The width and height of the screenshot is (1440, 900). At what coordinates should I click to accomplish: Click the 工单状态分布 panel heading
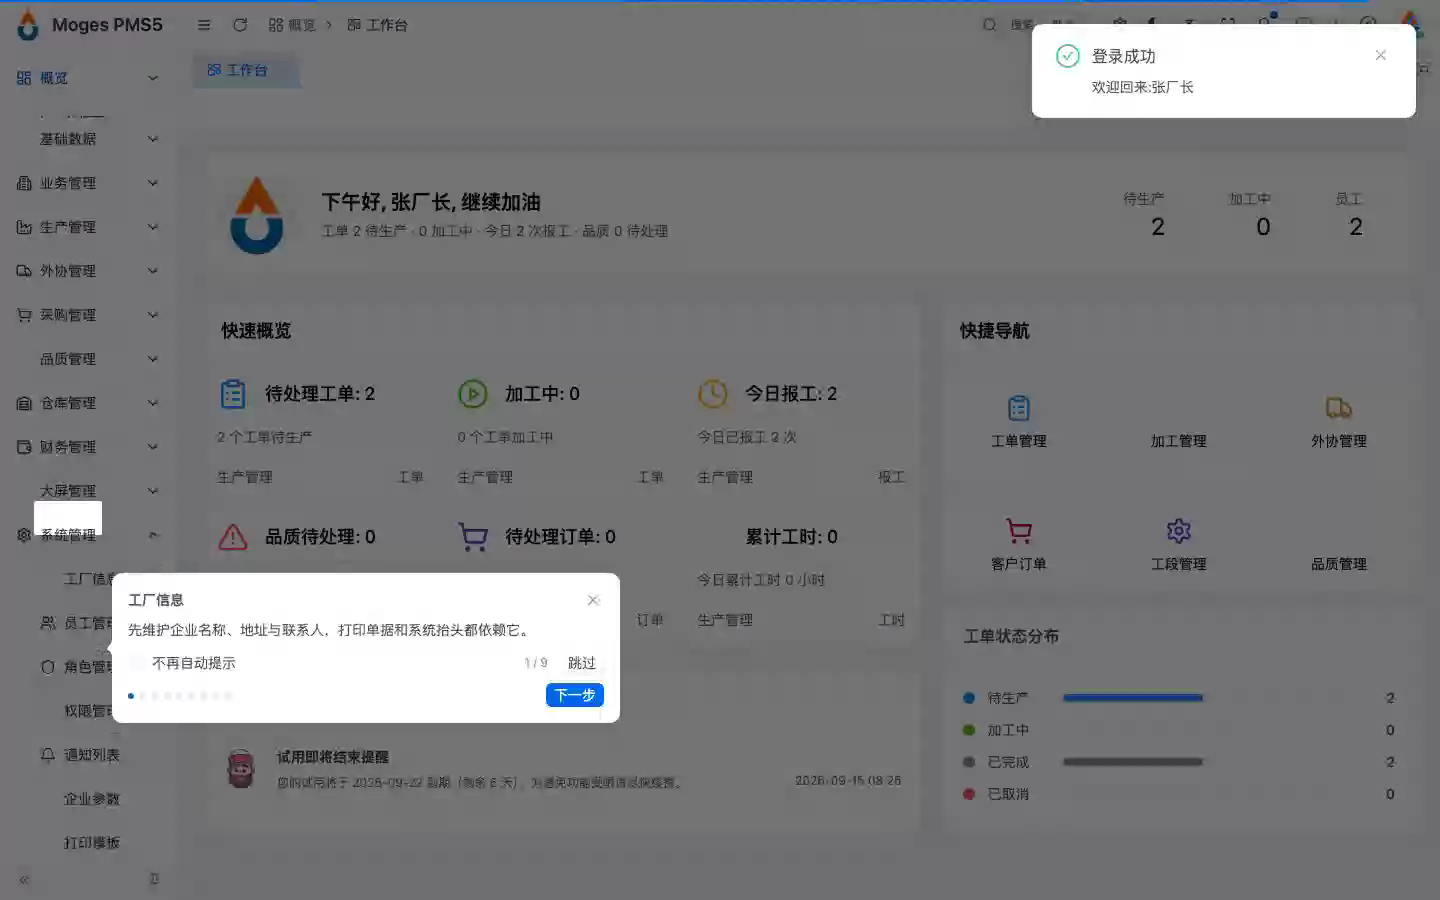click(x=1011, y=636)
